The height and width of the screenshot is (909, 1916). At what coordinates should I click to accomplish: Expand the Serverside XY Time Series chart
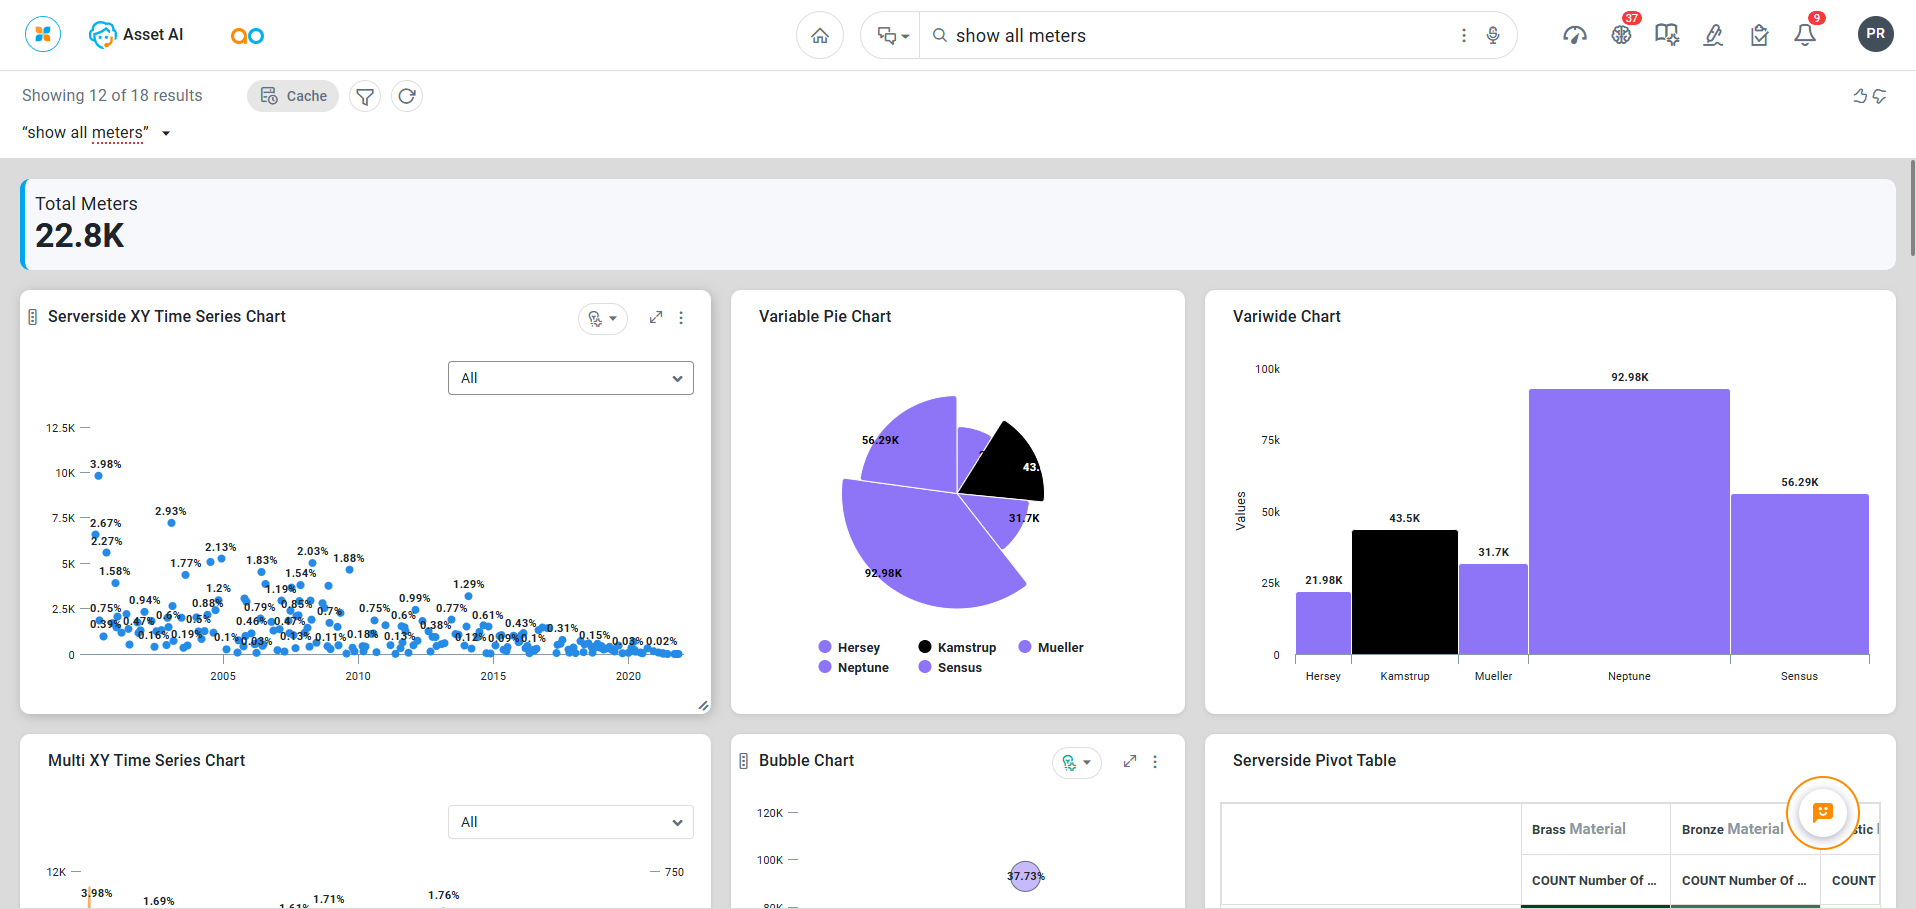click(656, 317)
